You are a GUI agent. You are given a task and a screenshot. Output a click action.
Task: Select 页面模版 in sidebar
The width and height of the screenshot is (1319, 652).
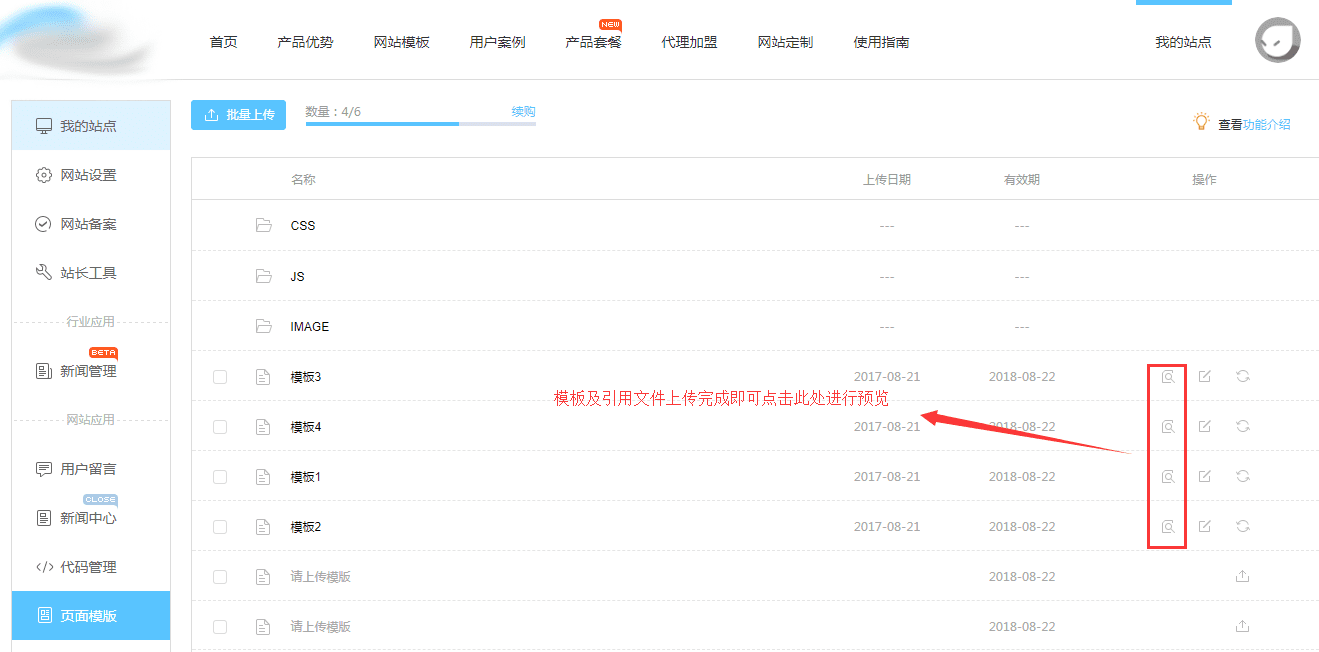click(x=91, y=616)
